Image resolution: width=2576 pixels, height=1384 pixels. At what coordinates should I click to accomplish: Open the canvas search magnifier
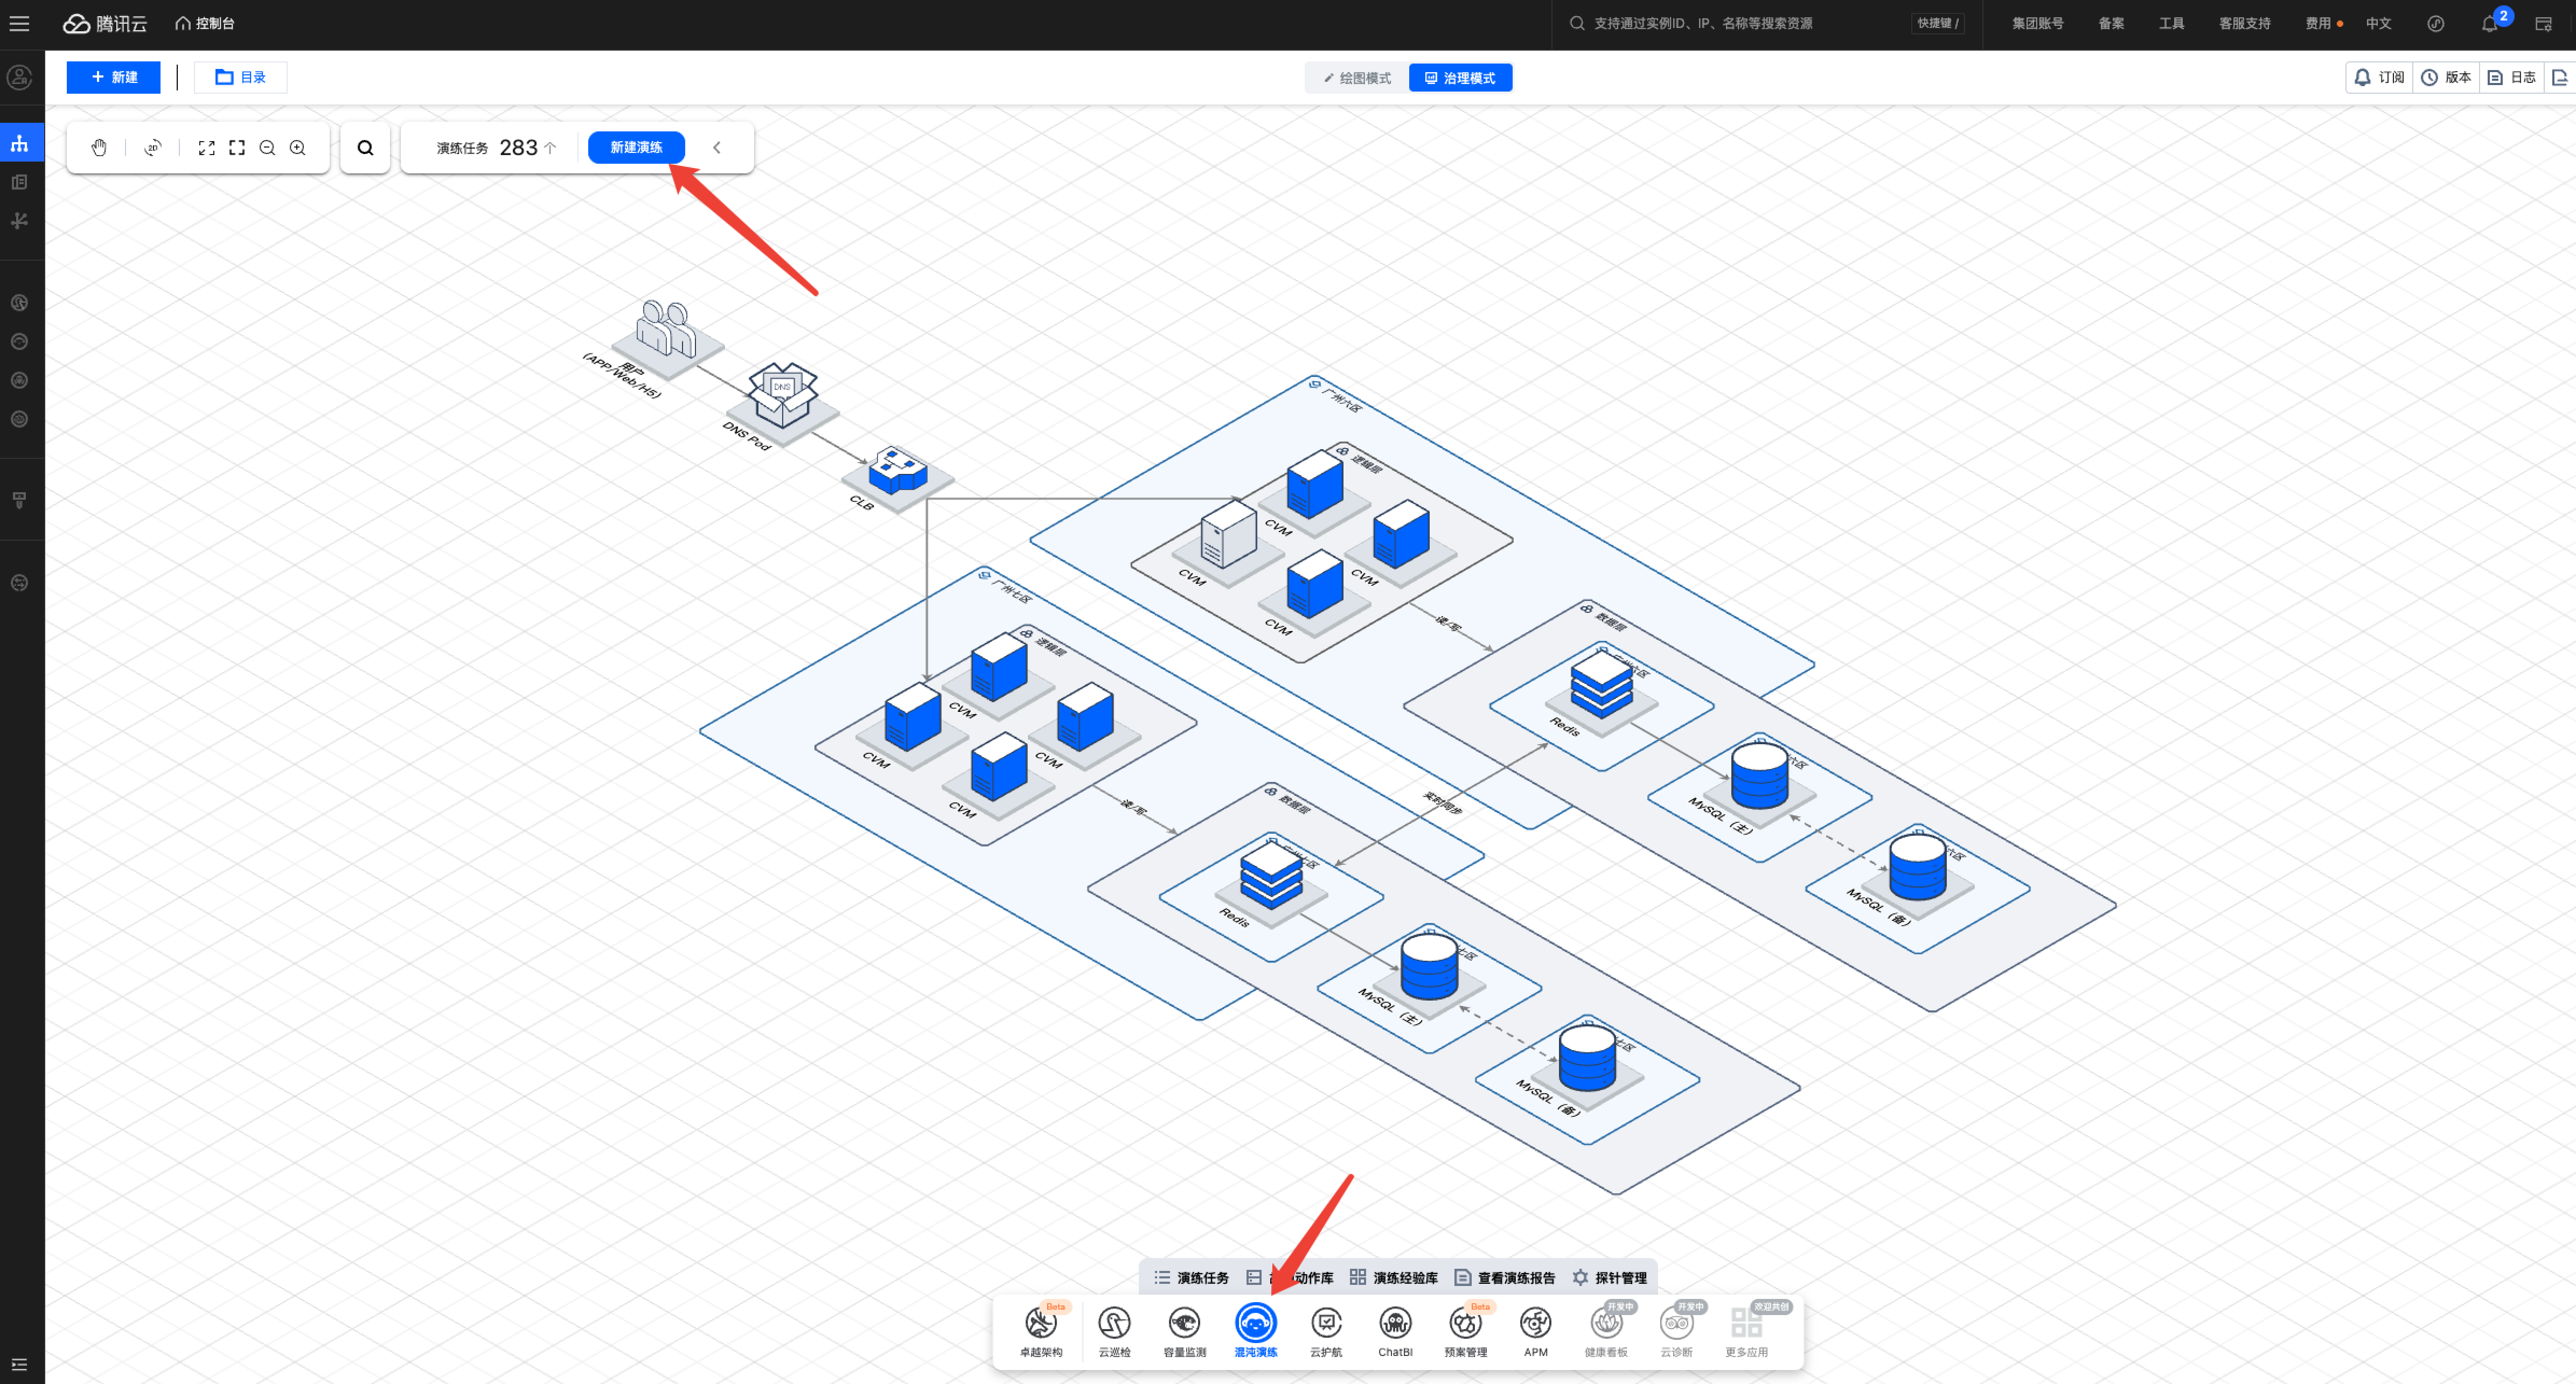click(x=365, y=148)
